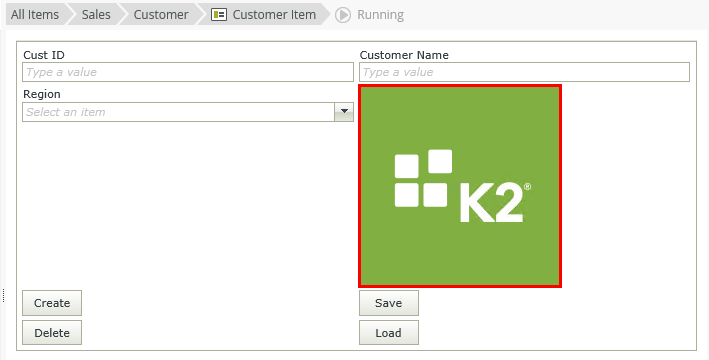Click the Create button
709x360 pixels.
[x=52, y=303]
